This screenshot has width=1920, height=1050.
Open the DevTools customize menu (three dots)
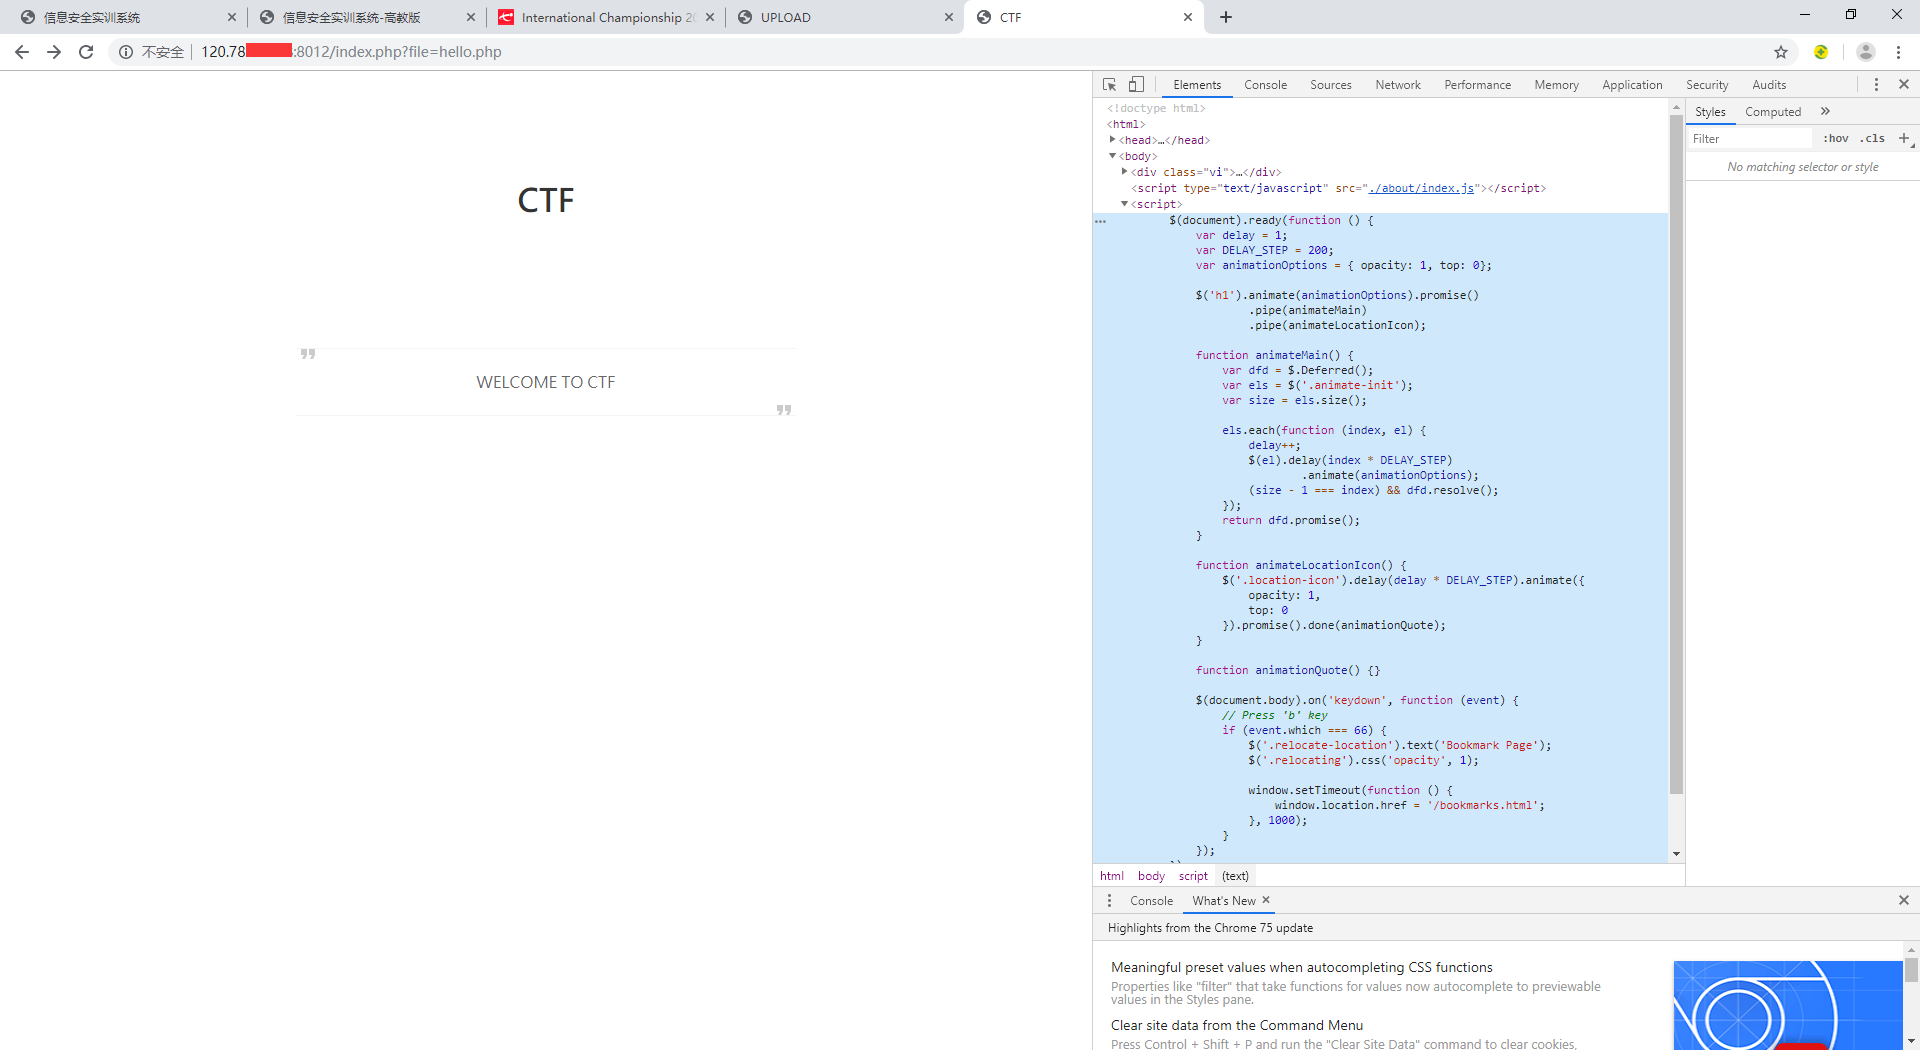click(x=1877, y=84)
